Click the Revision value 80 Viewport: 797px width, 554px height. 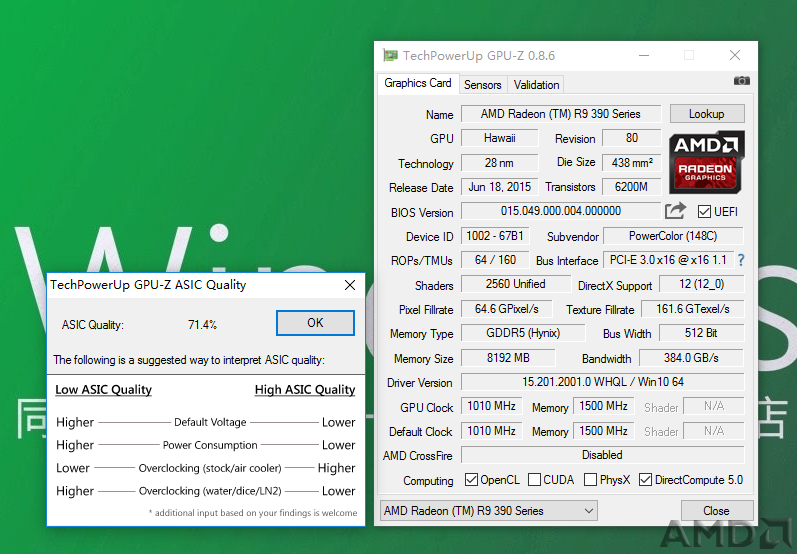[x=632, y=138]
